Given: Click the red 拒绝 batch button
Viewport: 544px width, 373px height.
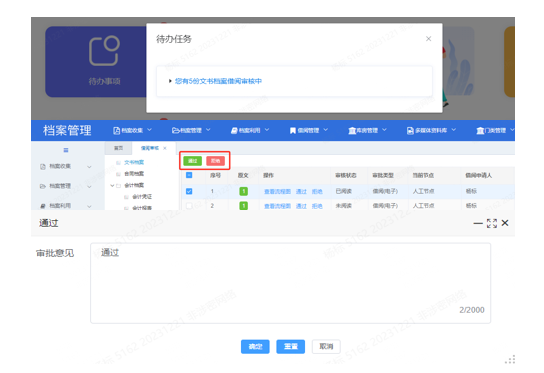Looking at the screenshot, I should pyautogui.click(x=215, y=161).
